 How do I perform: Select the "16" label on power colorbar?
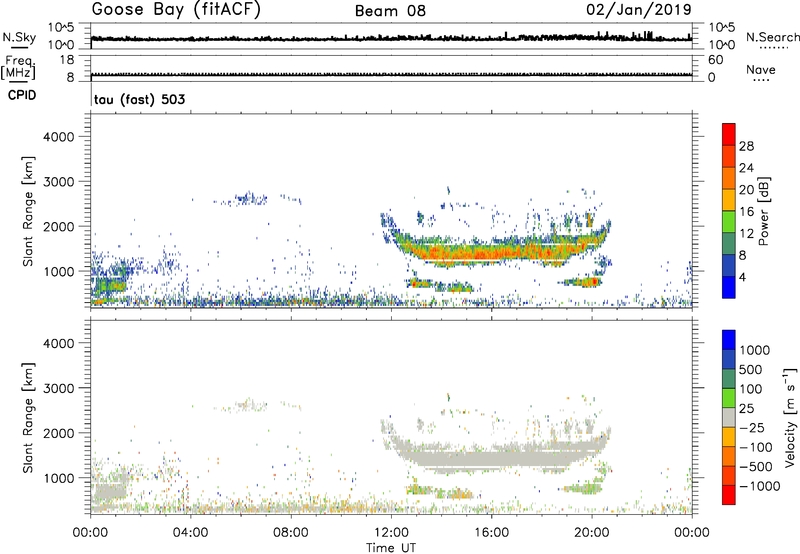tap(746, 212)
